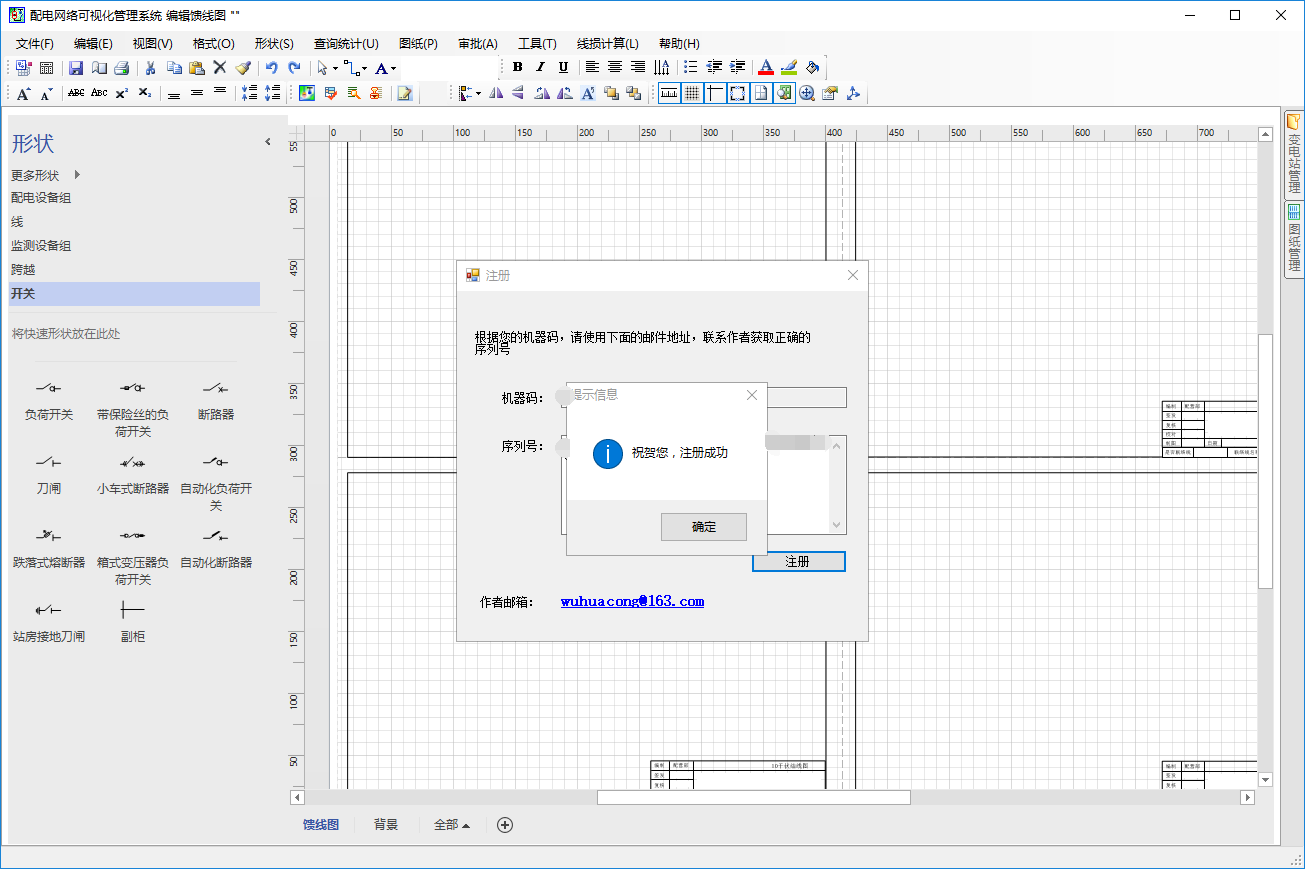Open the 查询统计(U) menu

[346, 44]
